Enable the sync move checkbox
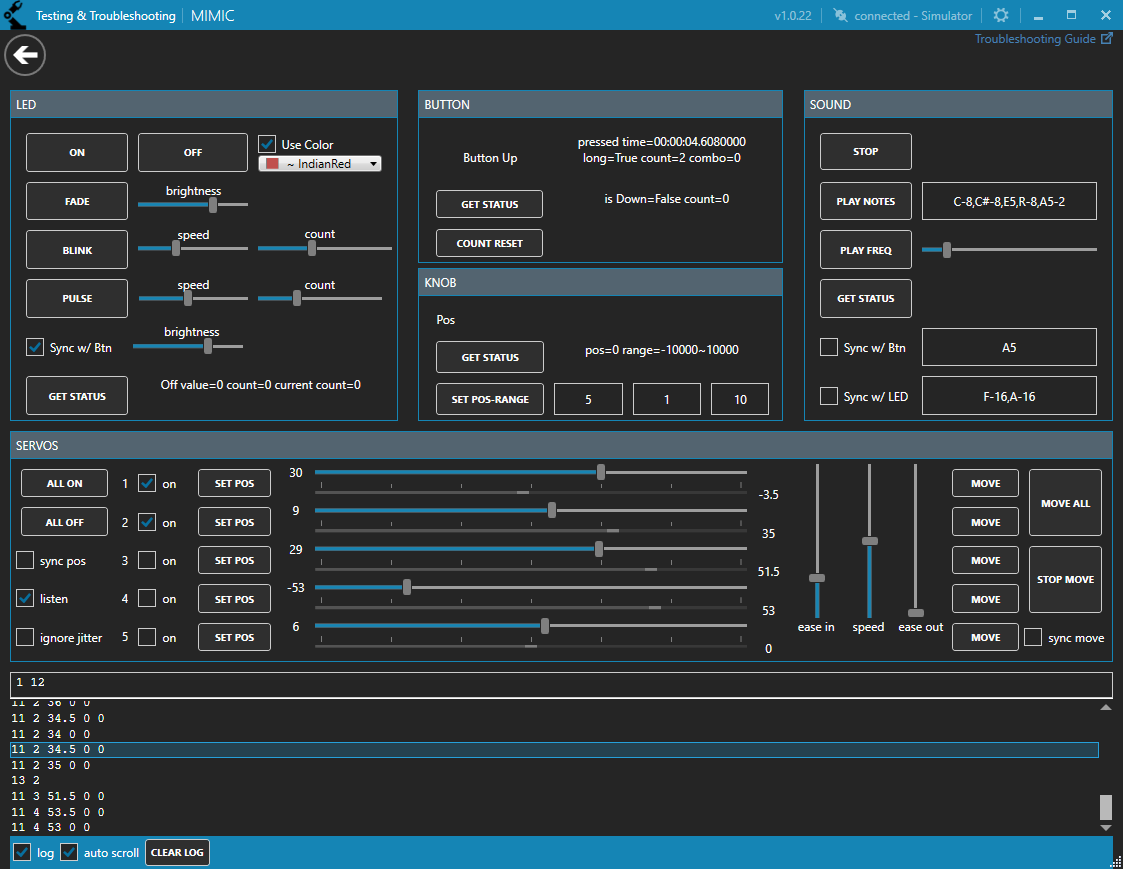This screenshot has width=1123, height=869. [x=1033, y=637]
